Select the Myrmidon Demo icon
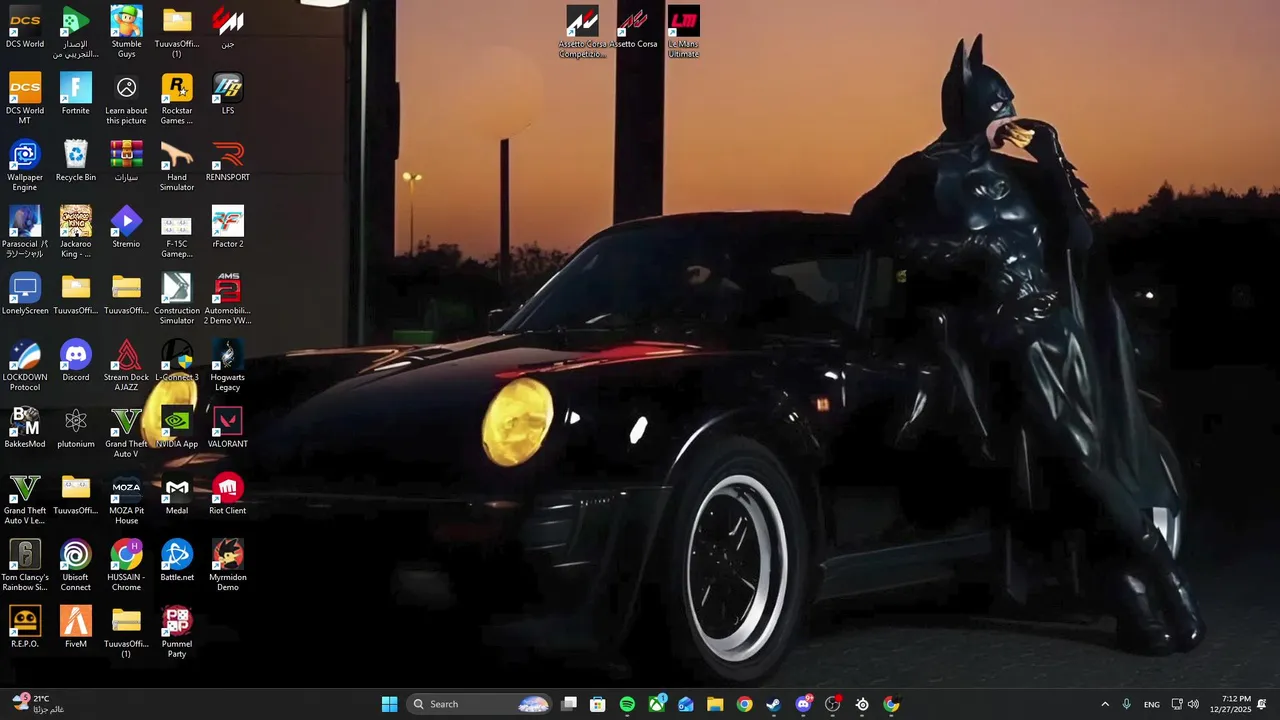The height and width of the screenshot is (720, 1280). point(228,565)
